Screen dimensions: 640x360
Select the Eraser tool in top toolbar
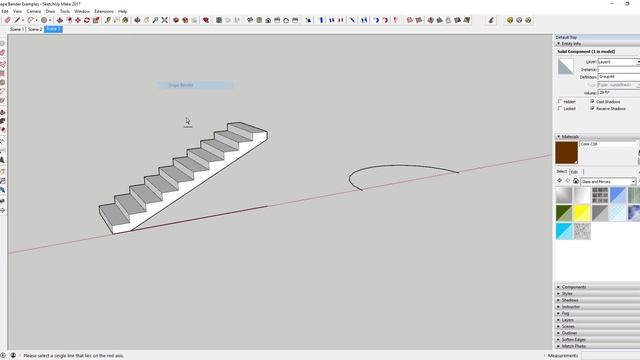pyautogui.click(x=7, y=20)
